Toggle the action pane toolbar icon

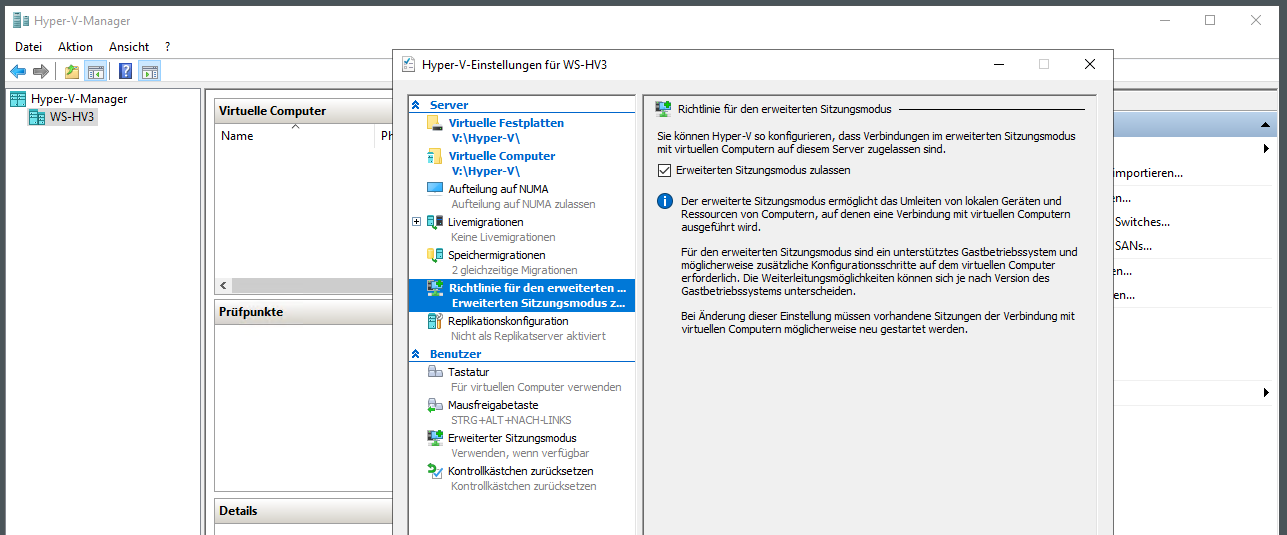[x=149, y=71]
